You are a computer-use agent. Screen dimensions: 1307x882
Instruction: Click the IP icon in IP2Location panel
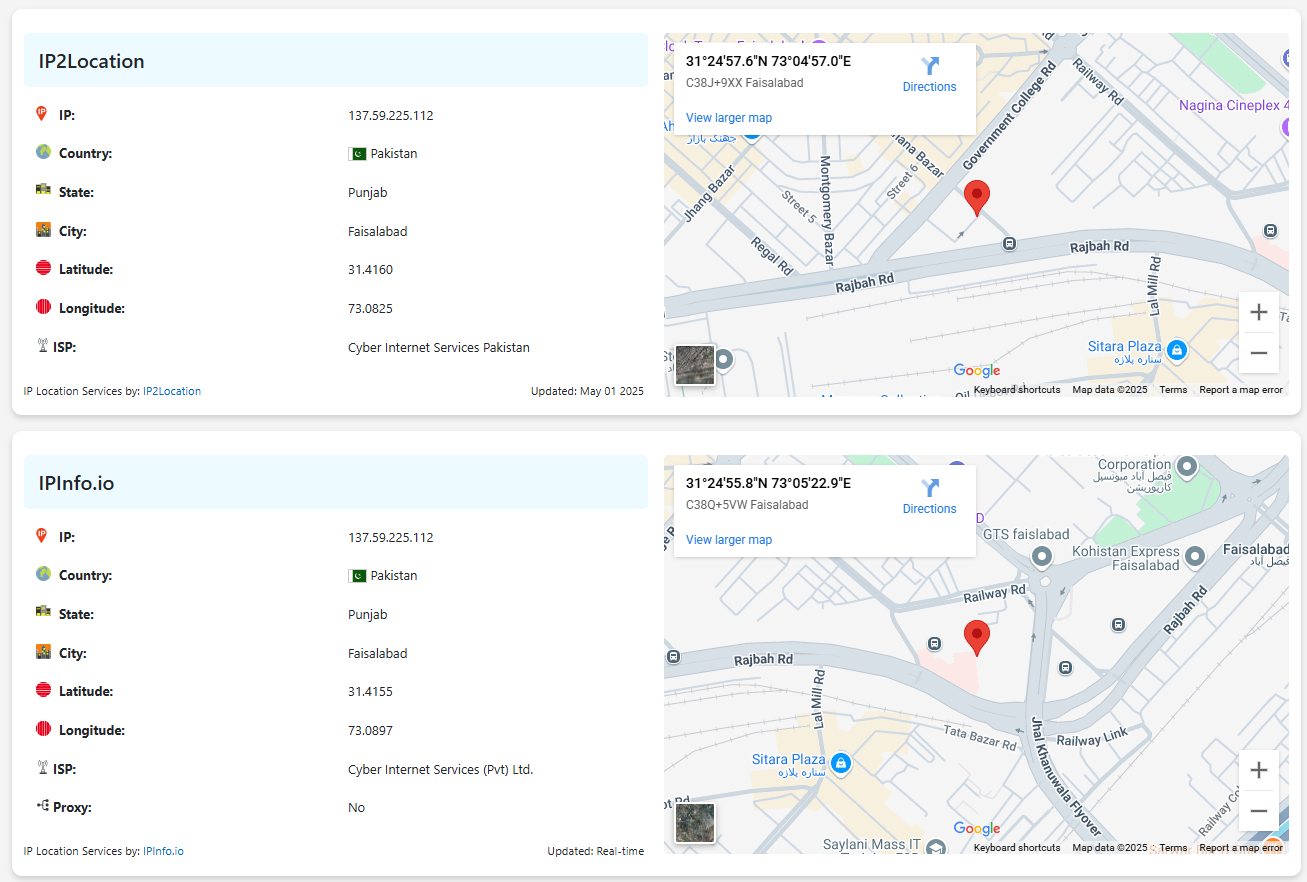(x=42, y=114)
